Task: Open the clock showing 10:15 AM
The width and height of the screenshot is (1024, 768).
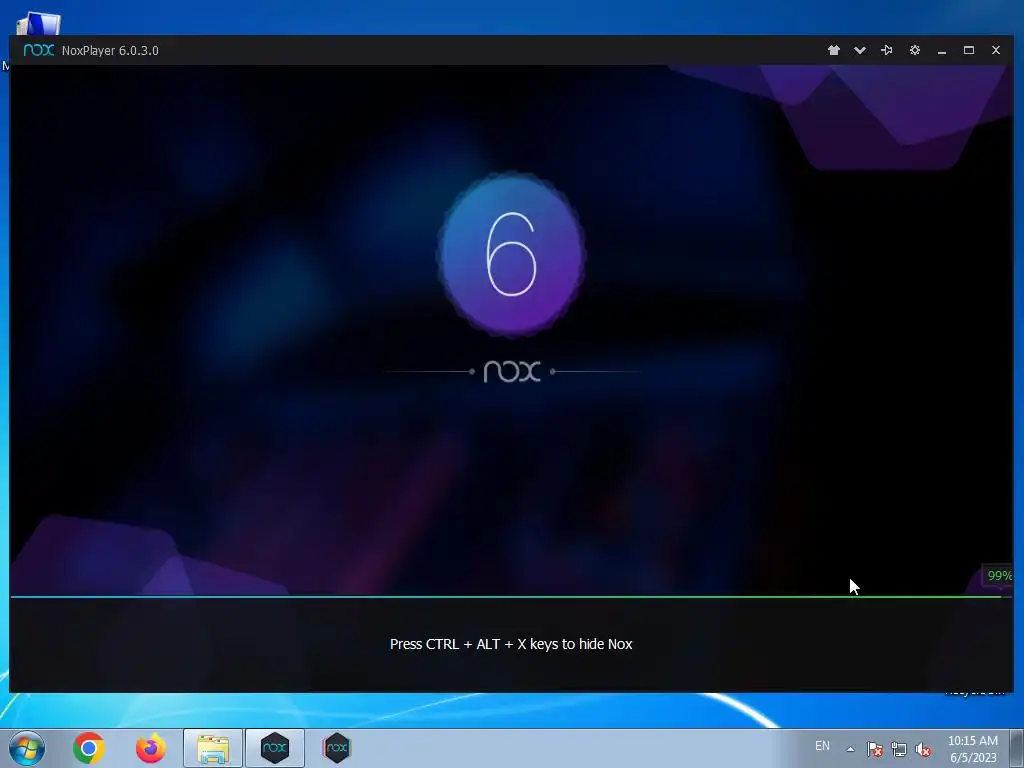Action: 972,749
